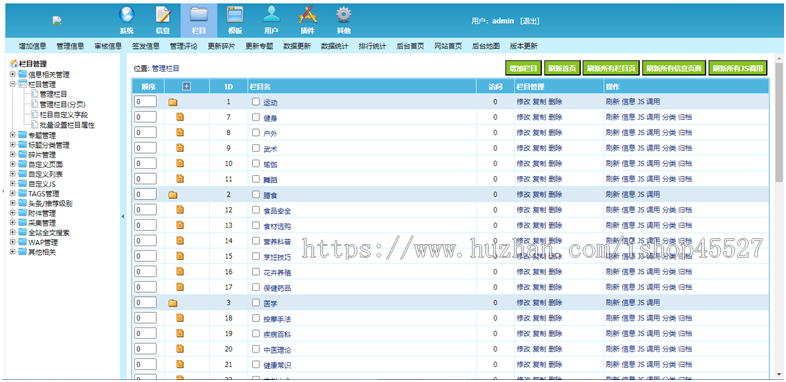This screenshot has width=786, height=382.
Task: Click the 退出 logout link
Action: 529,21
